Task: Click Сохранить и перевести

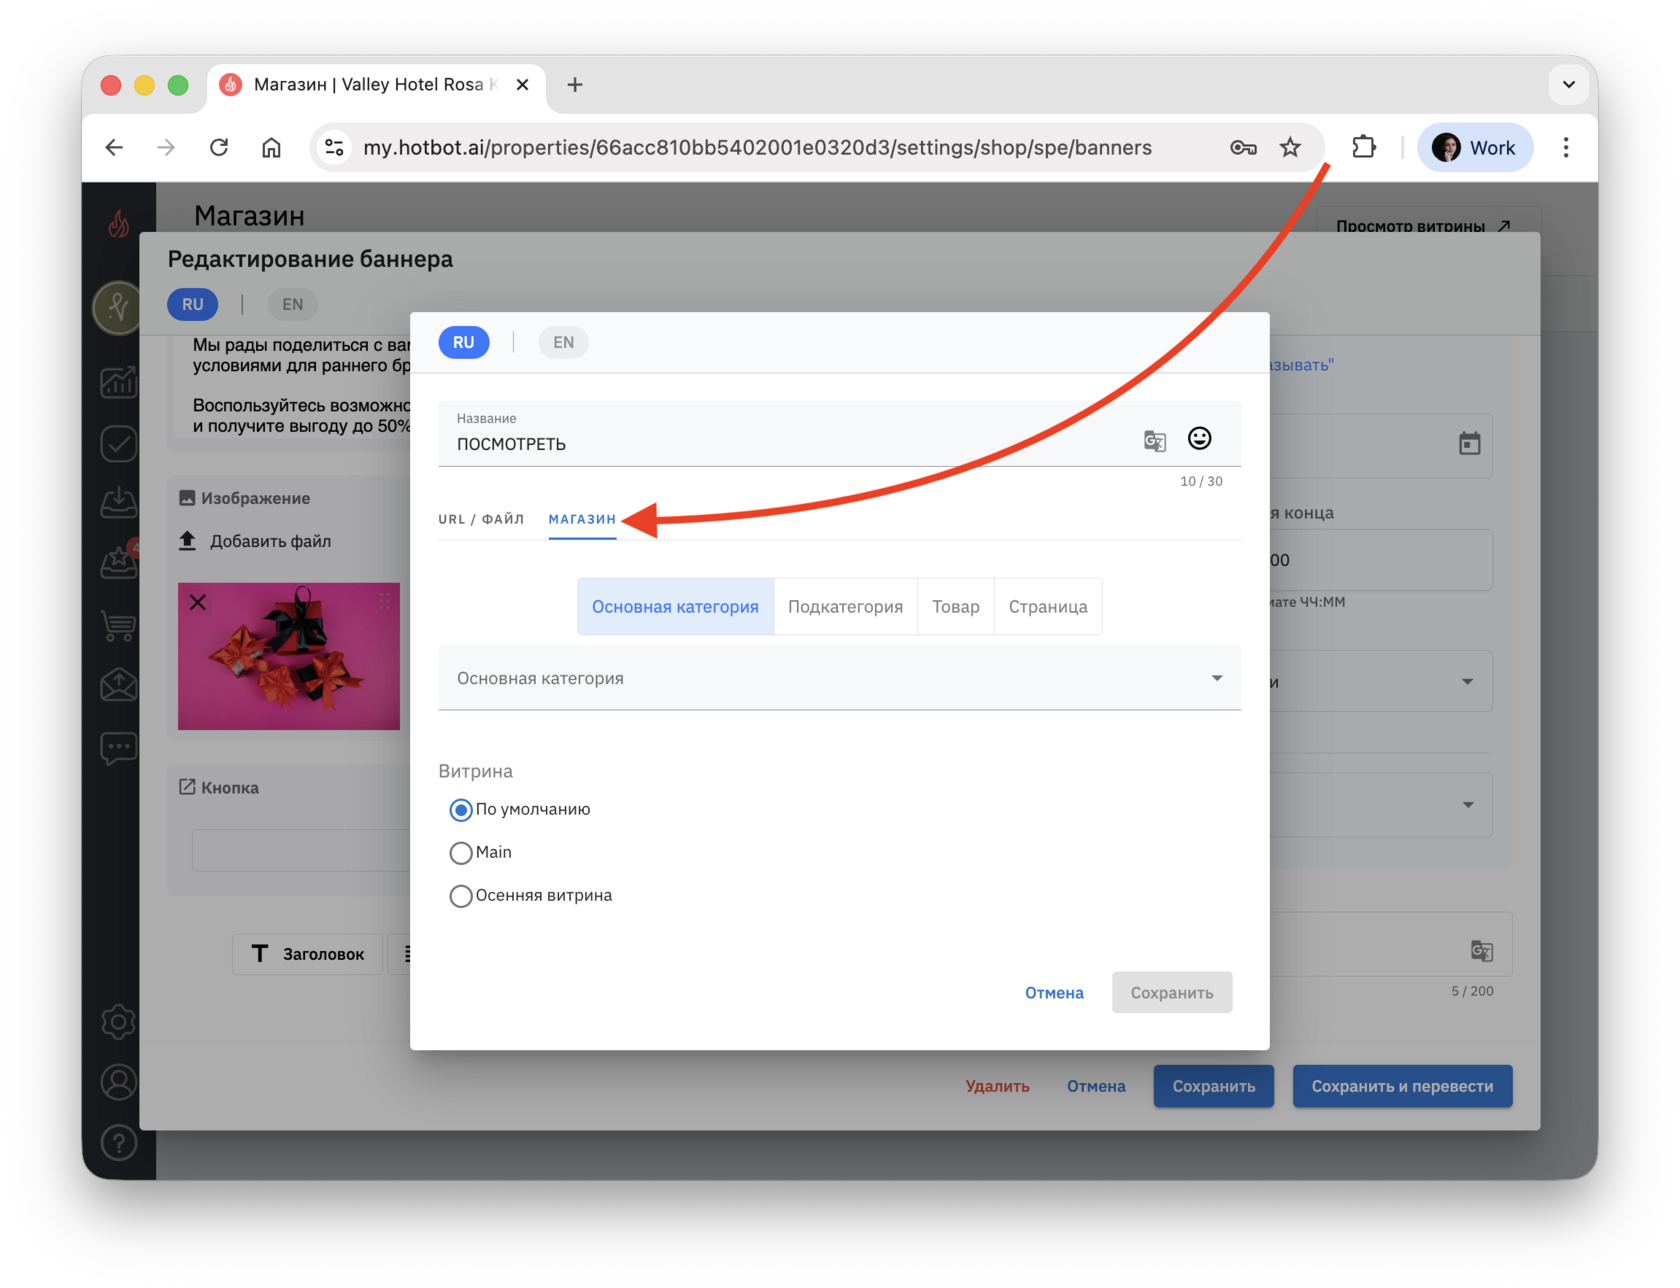Action: (1402, 1086)
